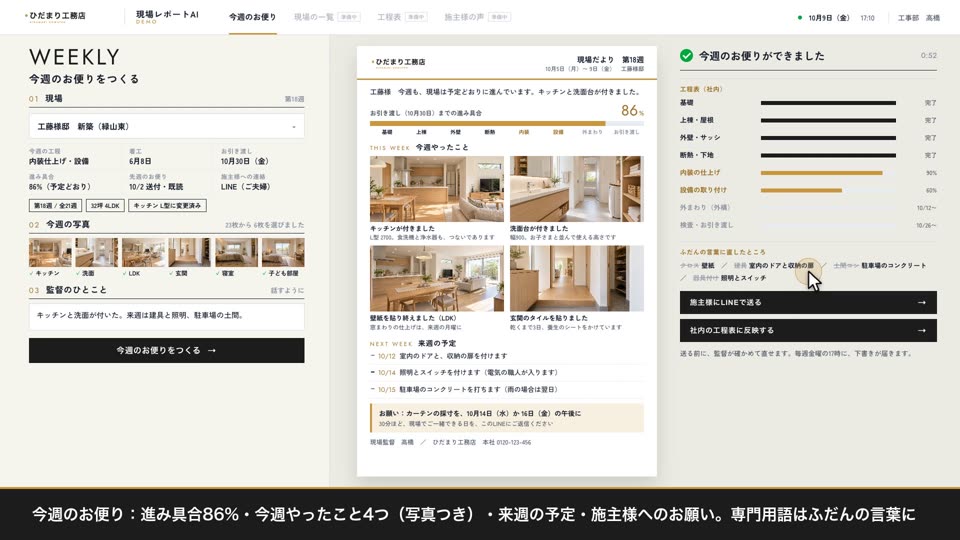The width and height of the screenshot is (960, 540).
Task: Click the 23枚から6枚を選びました note
Action: tap(264, 225)
